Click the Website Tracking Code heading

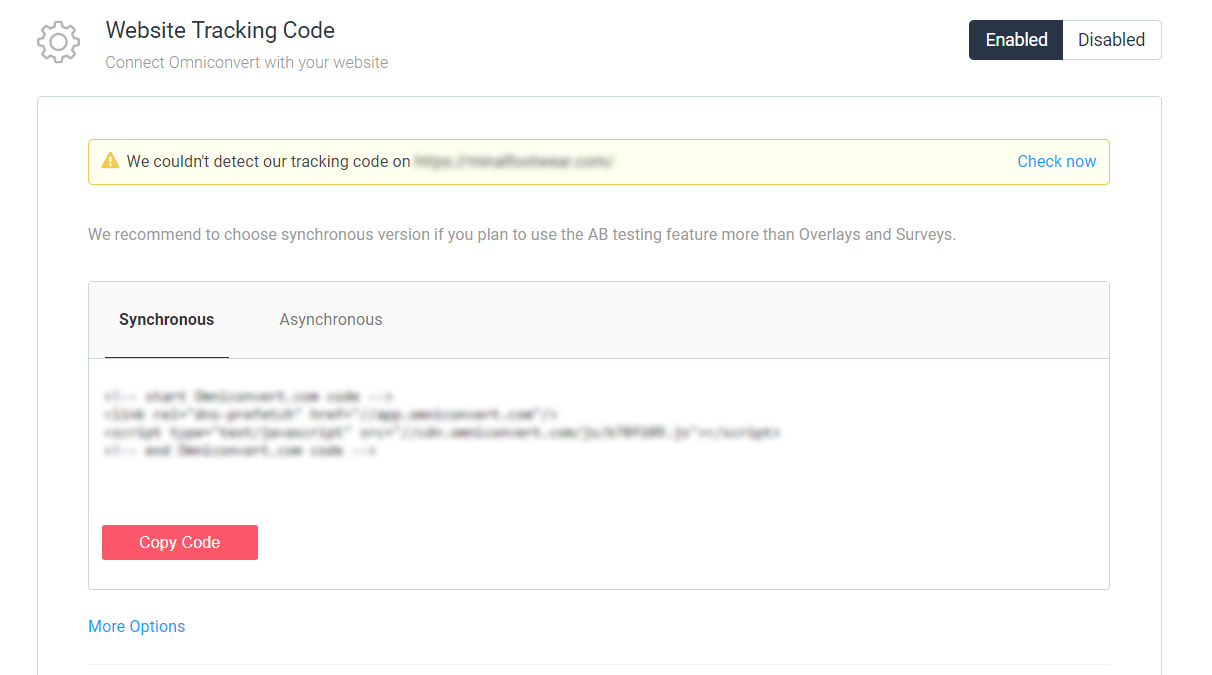point(220,30)
